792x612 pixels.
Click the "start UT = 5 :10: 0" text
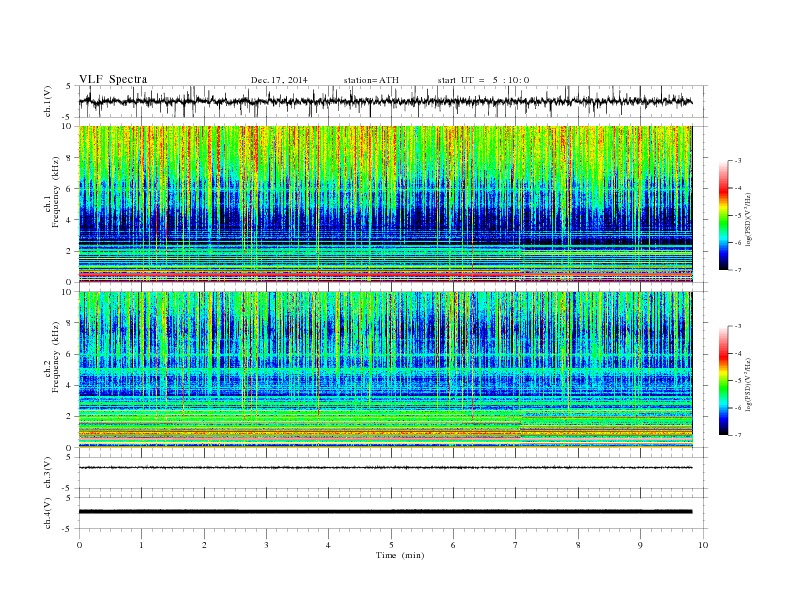point(483,80)
